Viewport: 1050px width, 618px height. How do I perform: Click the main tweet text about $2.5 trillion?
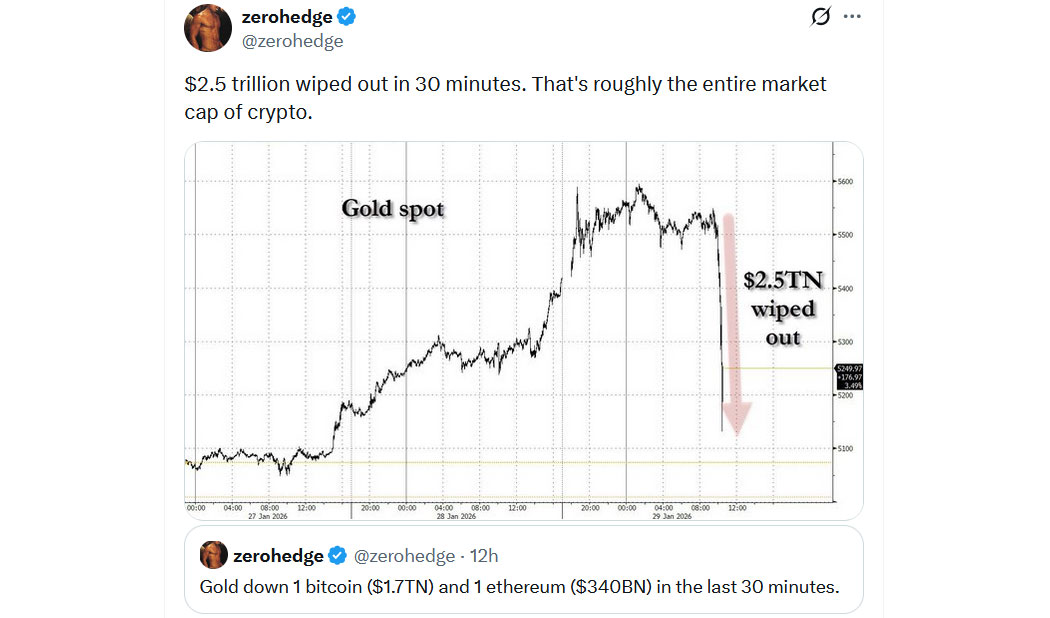pos(505,98)
